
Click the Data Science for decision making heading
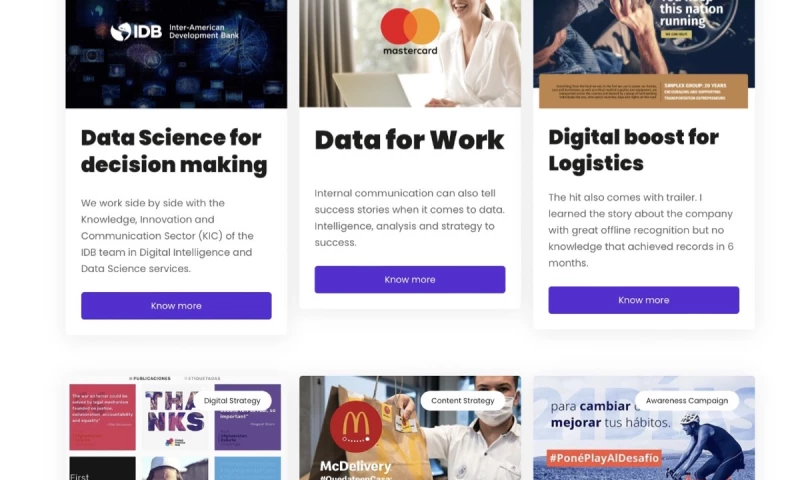[x=174, y=151]
